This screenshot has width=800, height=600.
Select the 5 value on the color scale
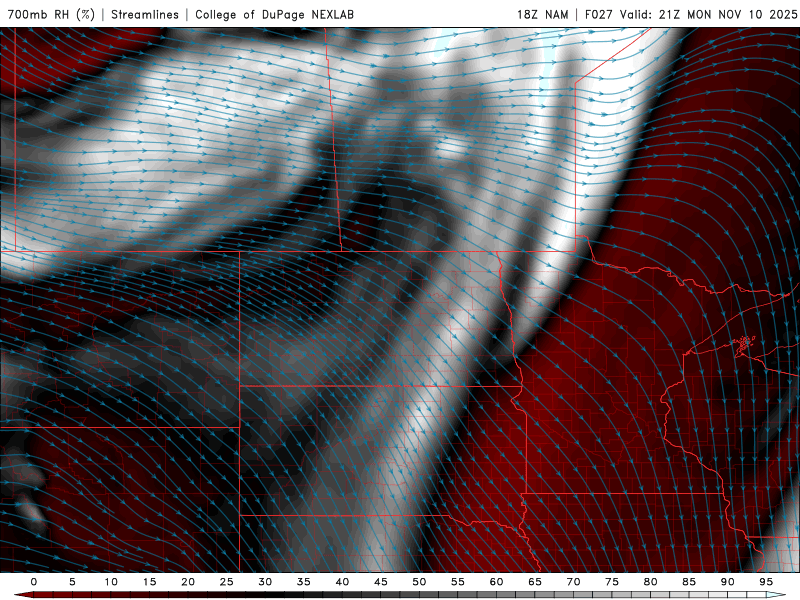(72, 582)
